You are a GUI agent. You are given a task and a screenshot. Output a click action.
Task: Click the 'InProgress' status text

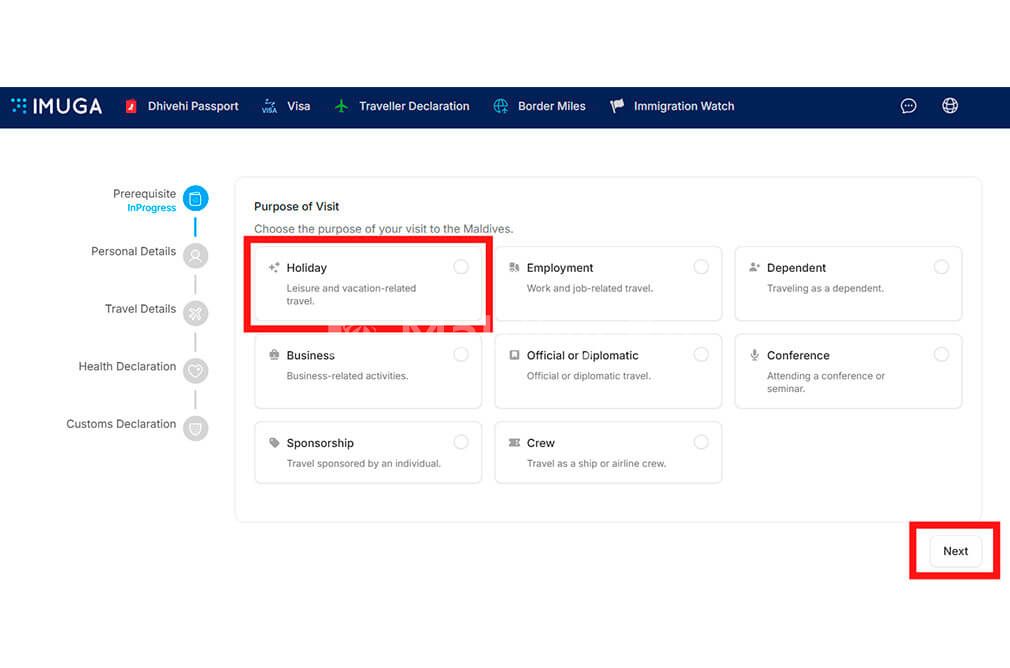(x=151, y=207)
